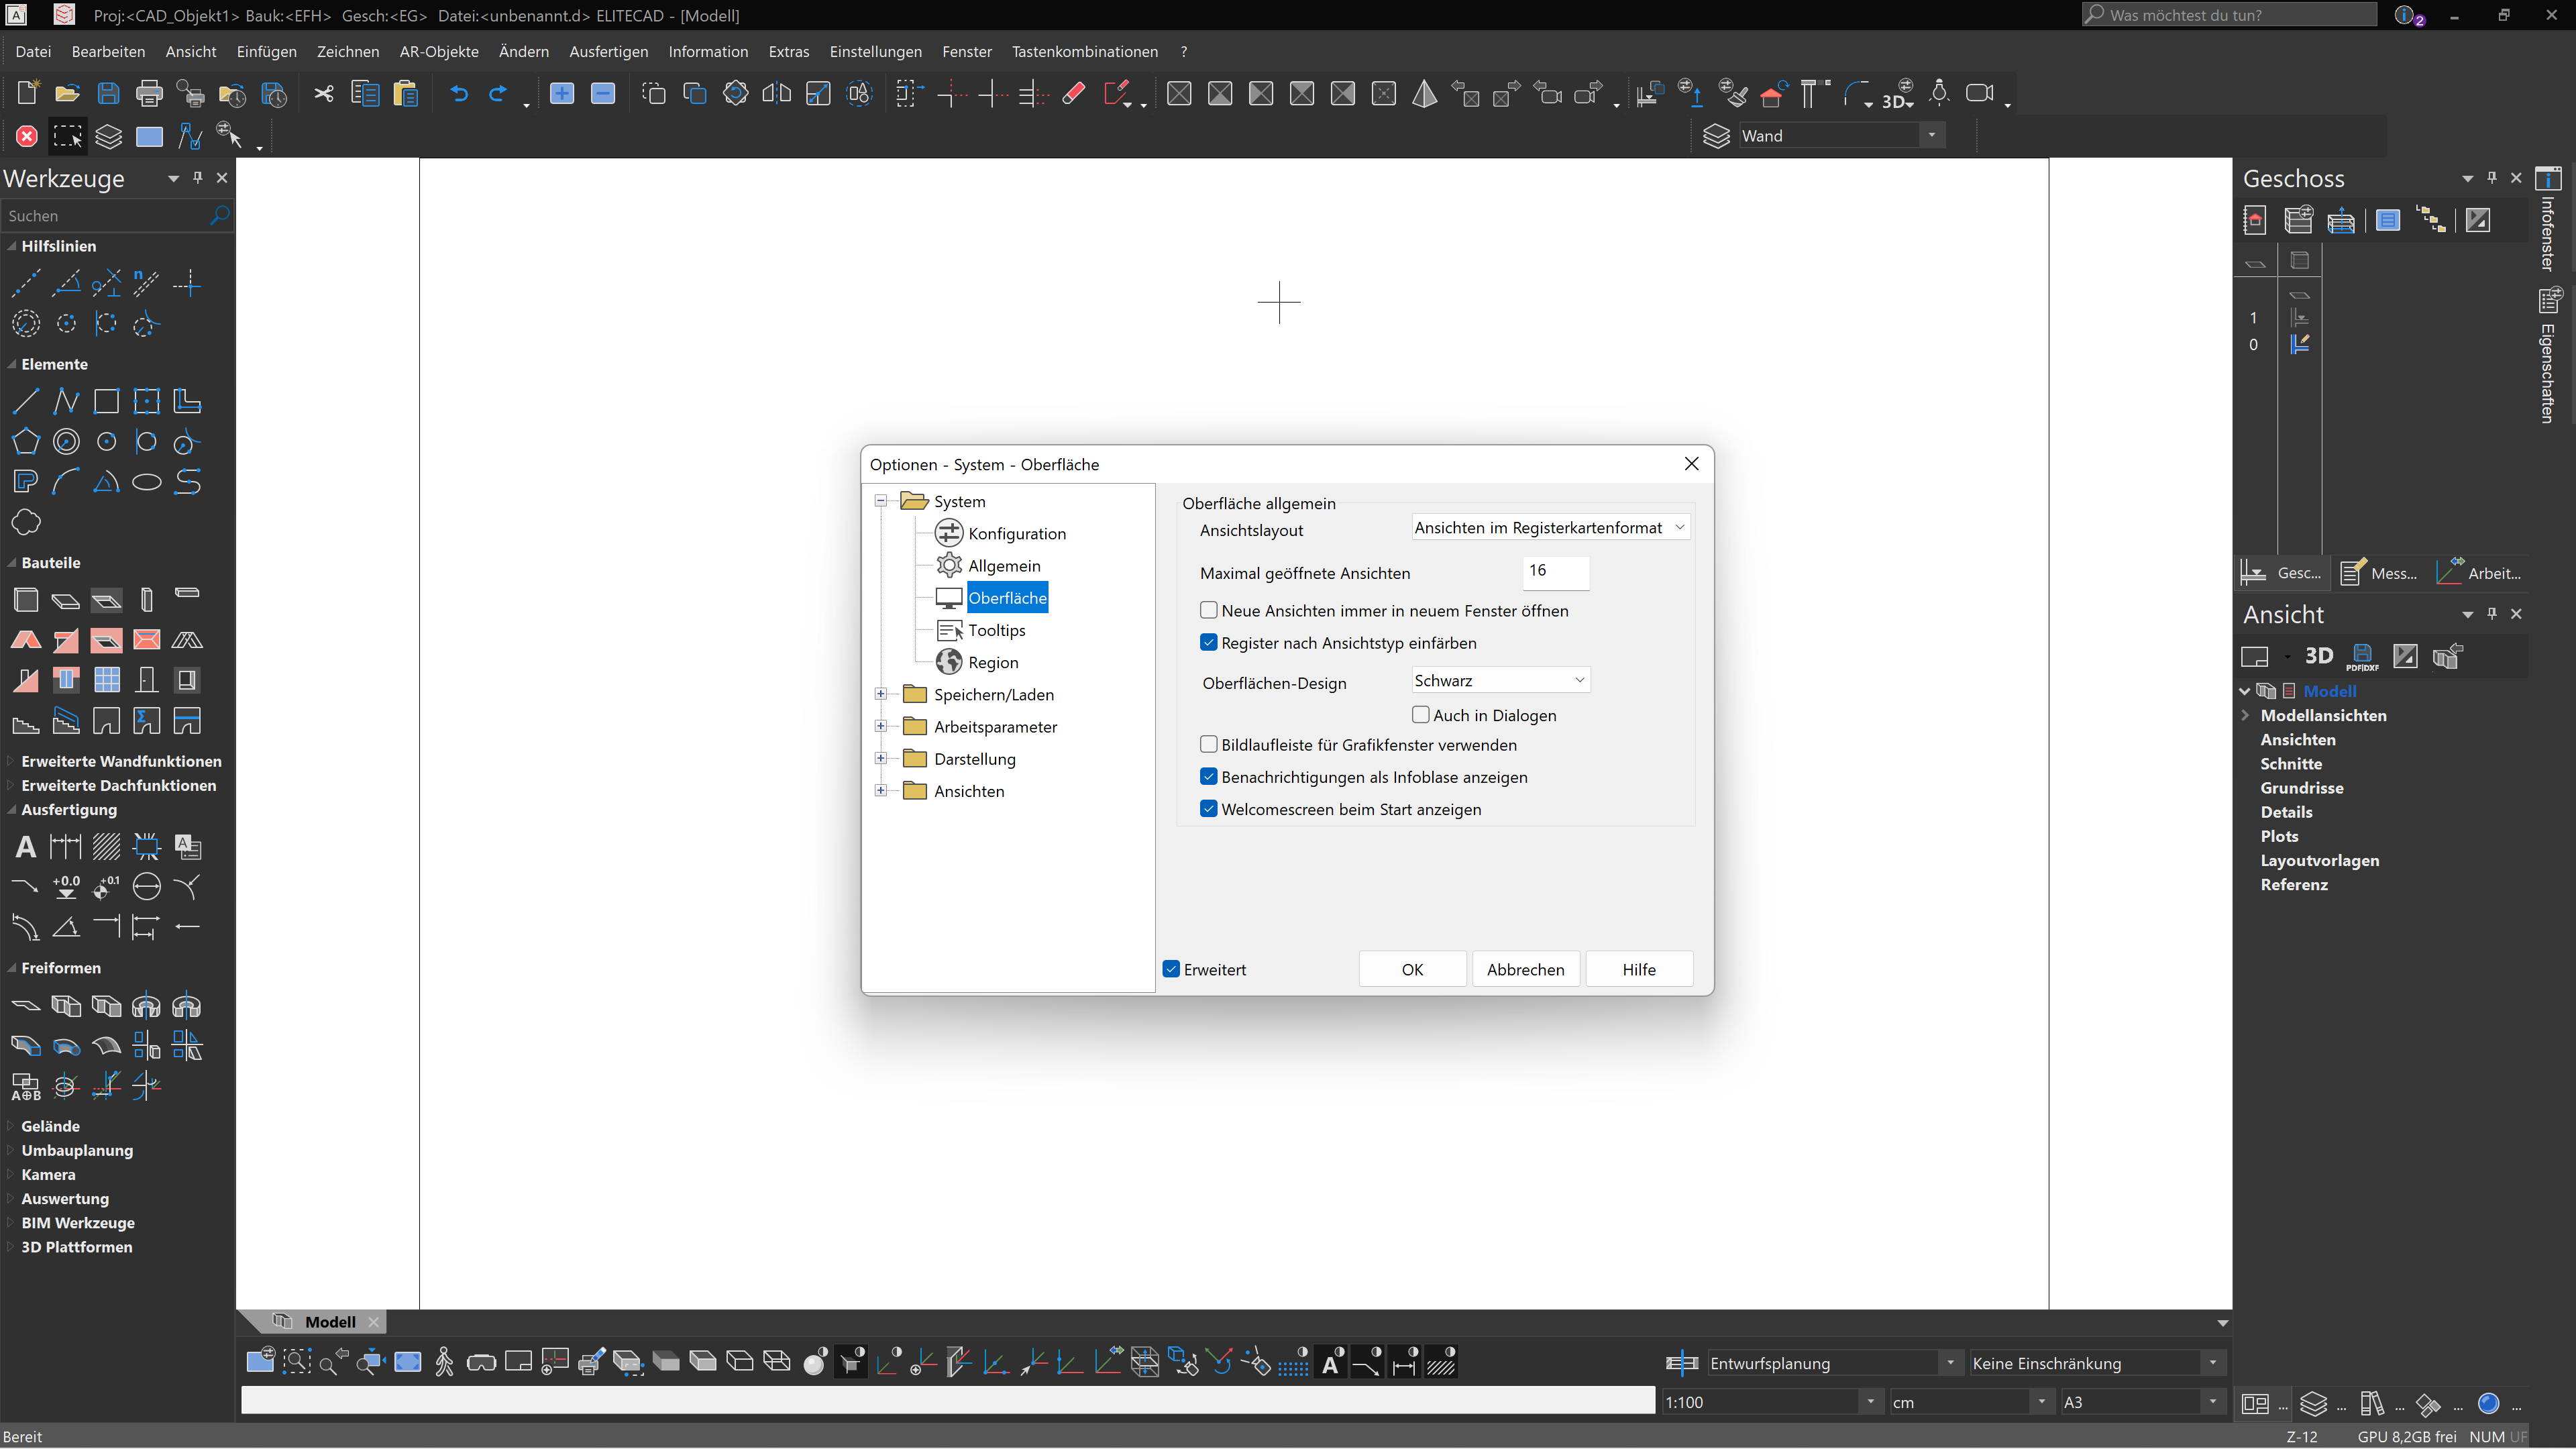Uncheck 'Welcomescreen beim Start anzeigen'
The width and height of the screenshot is (2576, 1449).
pyautogui.click(x=1208, y=809)
